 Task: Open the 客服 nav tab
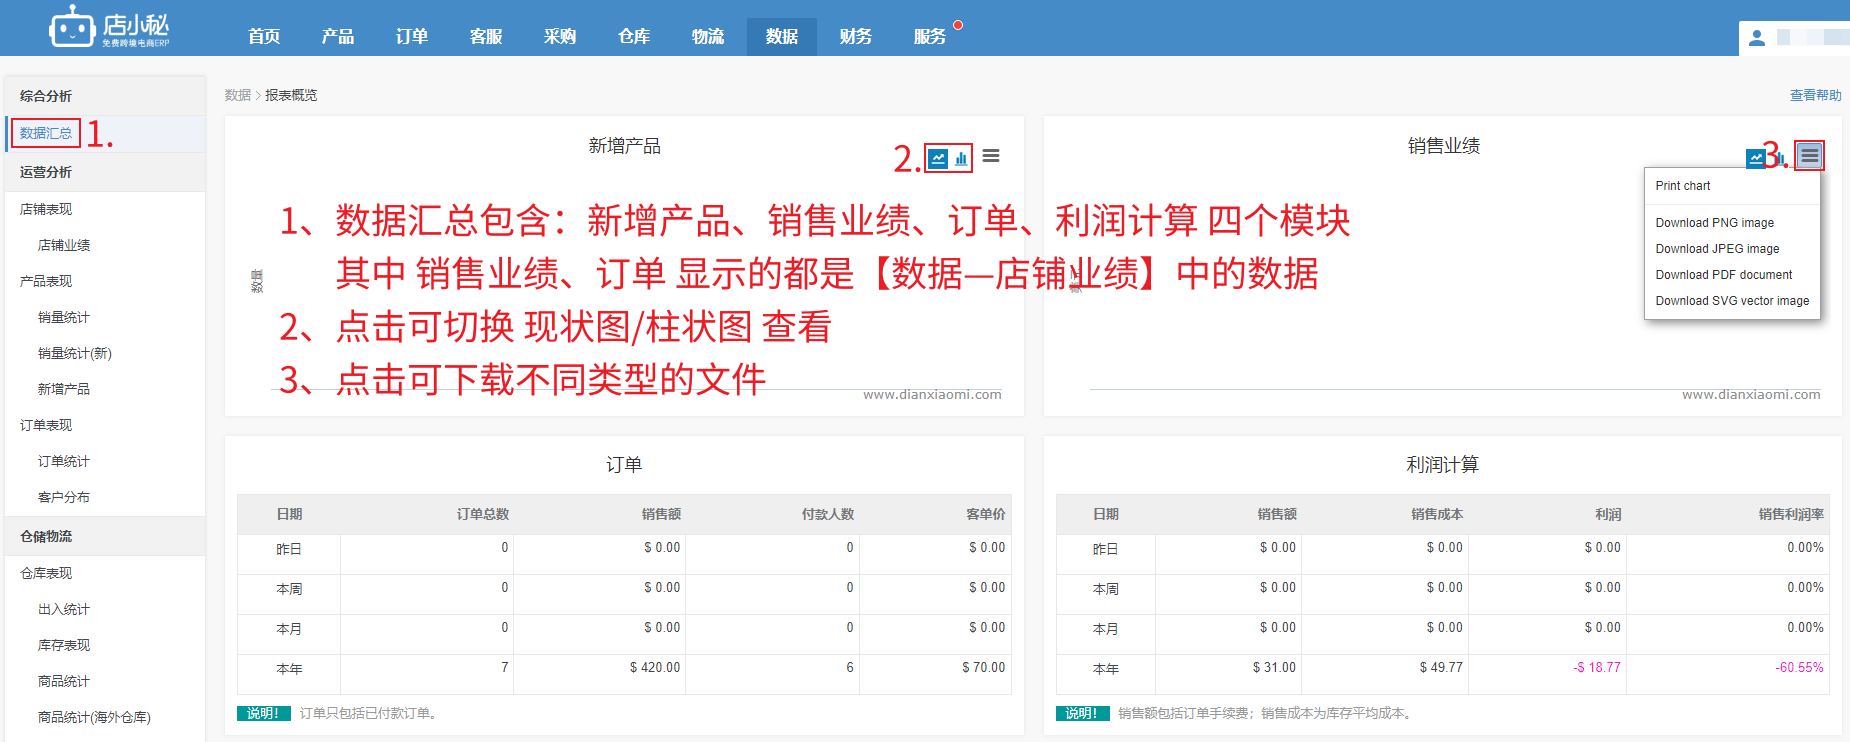(486, 36)
